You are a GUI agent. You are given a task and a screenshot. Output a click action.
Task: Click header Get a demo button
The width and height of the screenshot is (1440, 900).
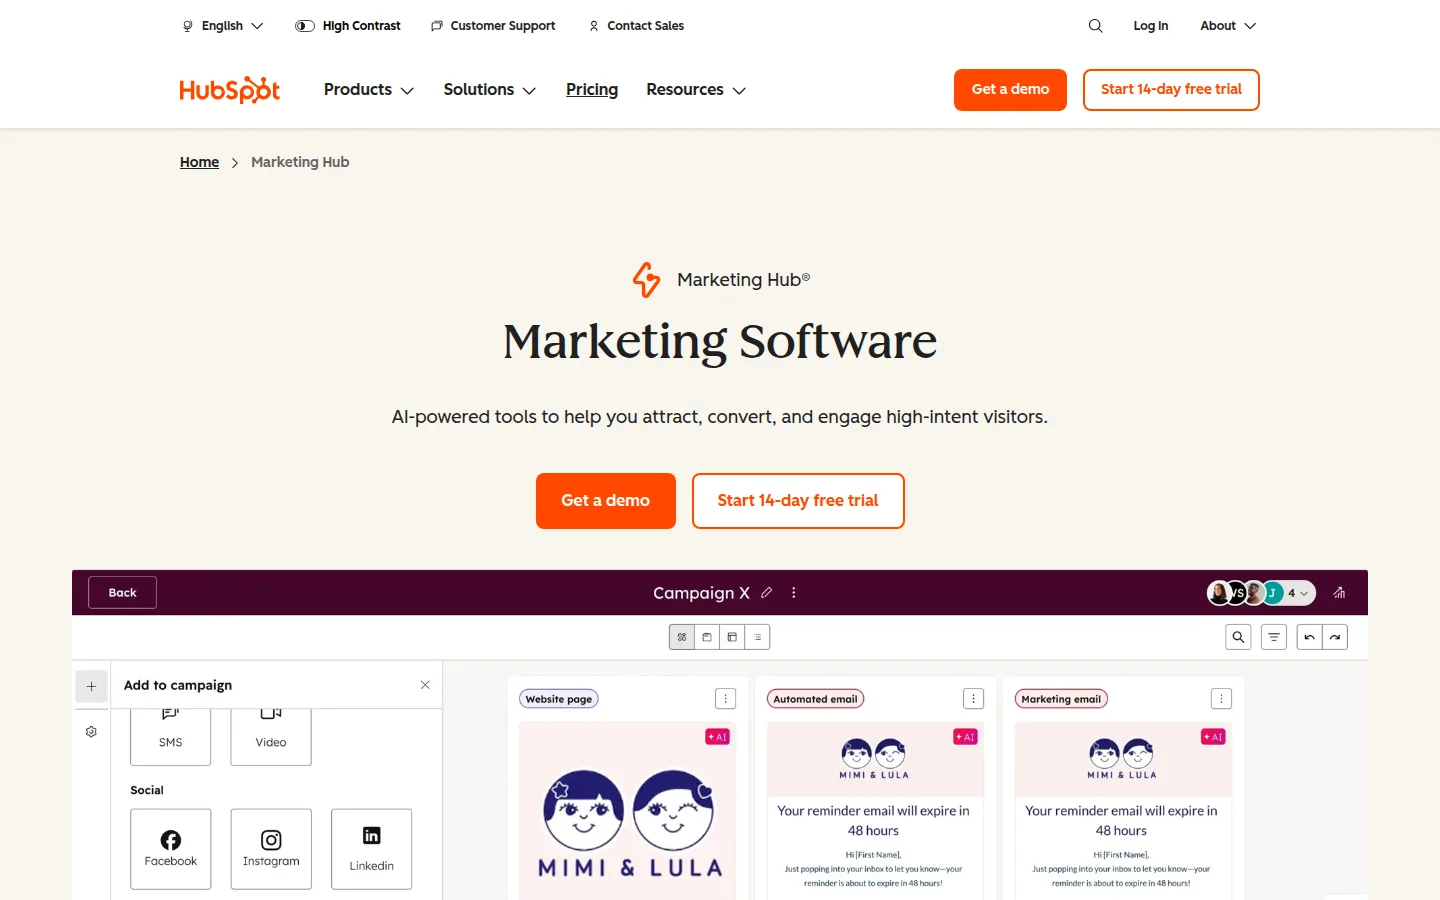[x=1010, y=90]
